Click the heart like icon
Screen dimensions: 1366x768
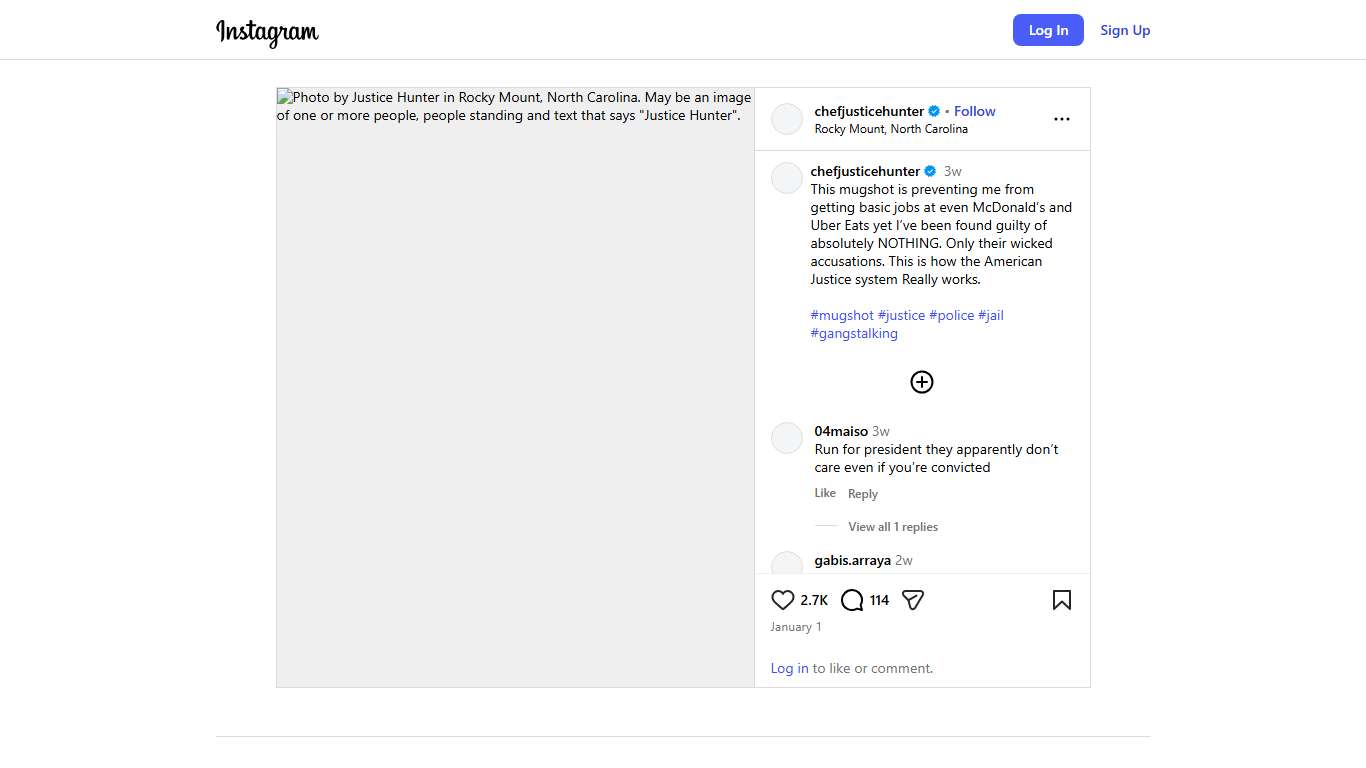(x=783, y=600)
